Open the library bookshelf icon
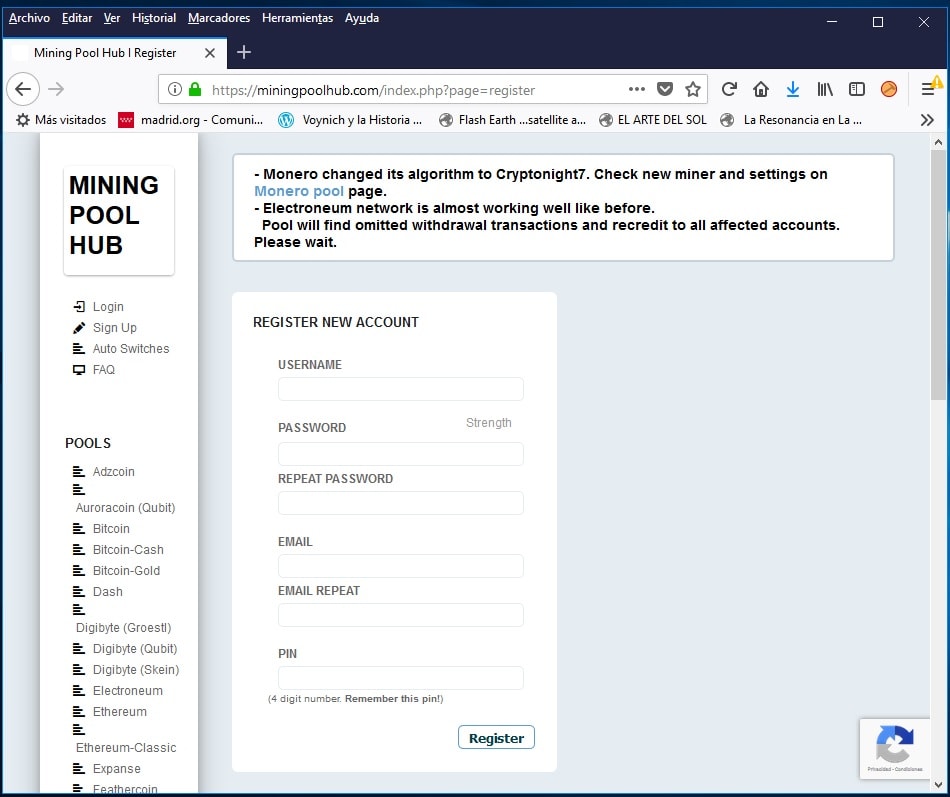Viewport: 950px width, 797px height. [x=825, y=89]
